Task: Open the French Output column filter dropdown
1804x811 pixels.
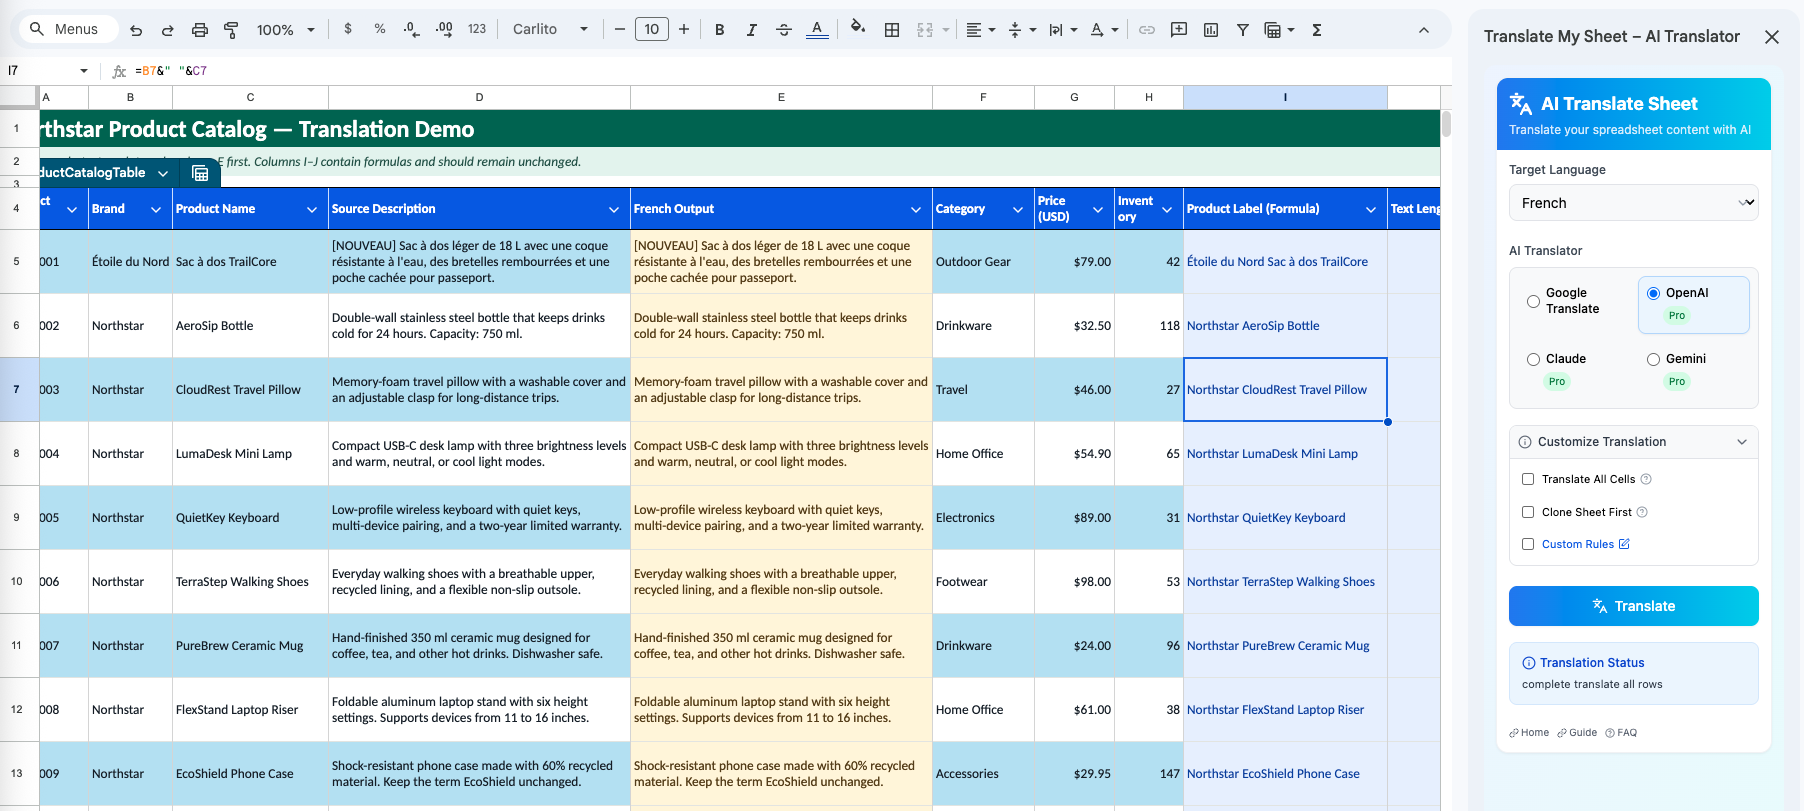Action: pos(916,209)
